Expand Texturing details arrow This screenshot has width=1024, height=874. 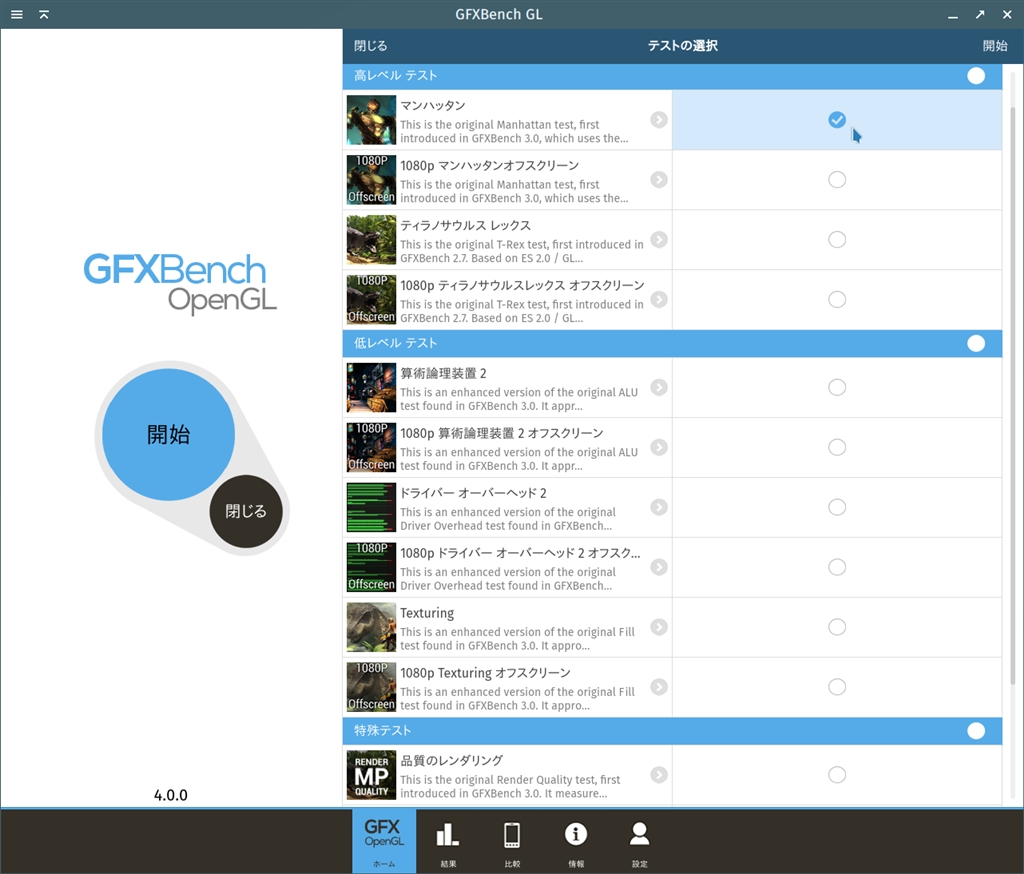click(659, 627)
